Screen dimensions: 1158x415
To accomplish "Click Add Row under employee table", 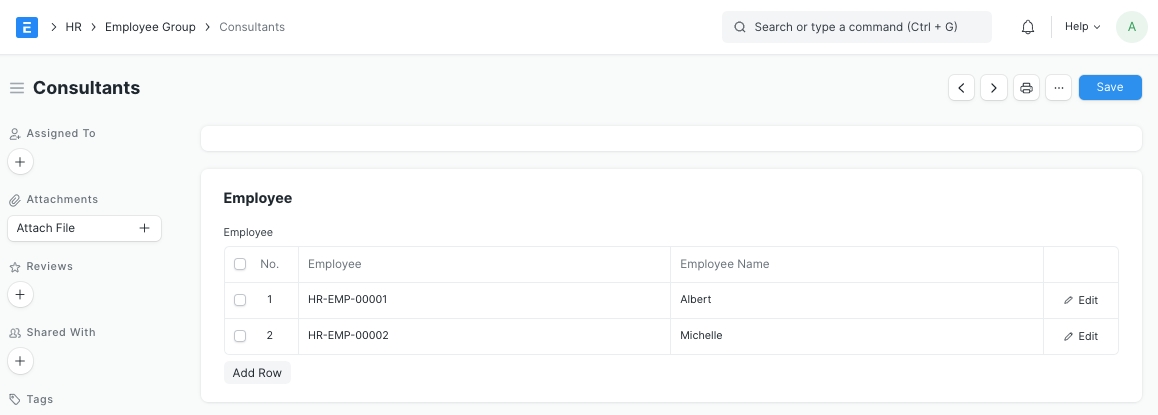I will (257, 373).
